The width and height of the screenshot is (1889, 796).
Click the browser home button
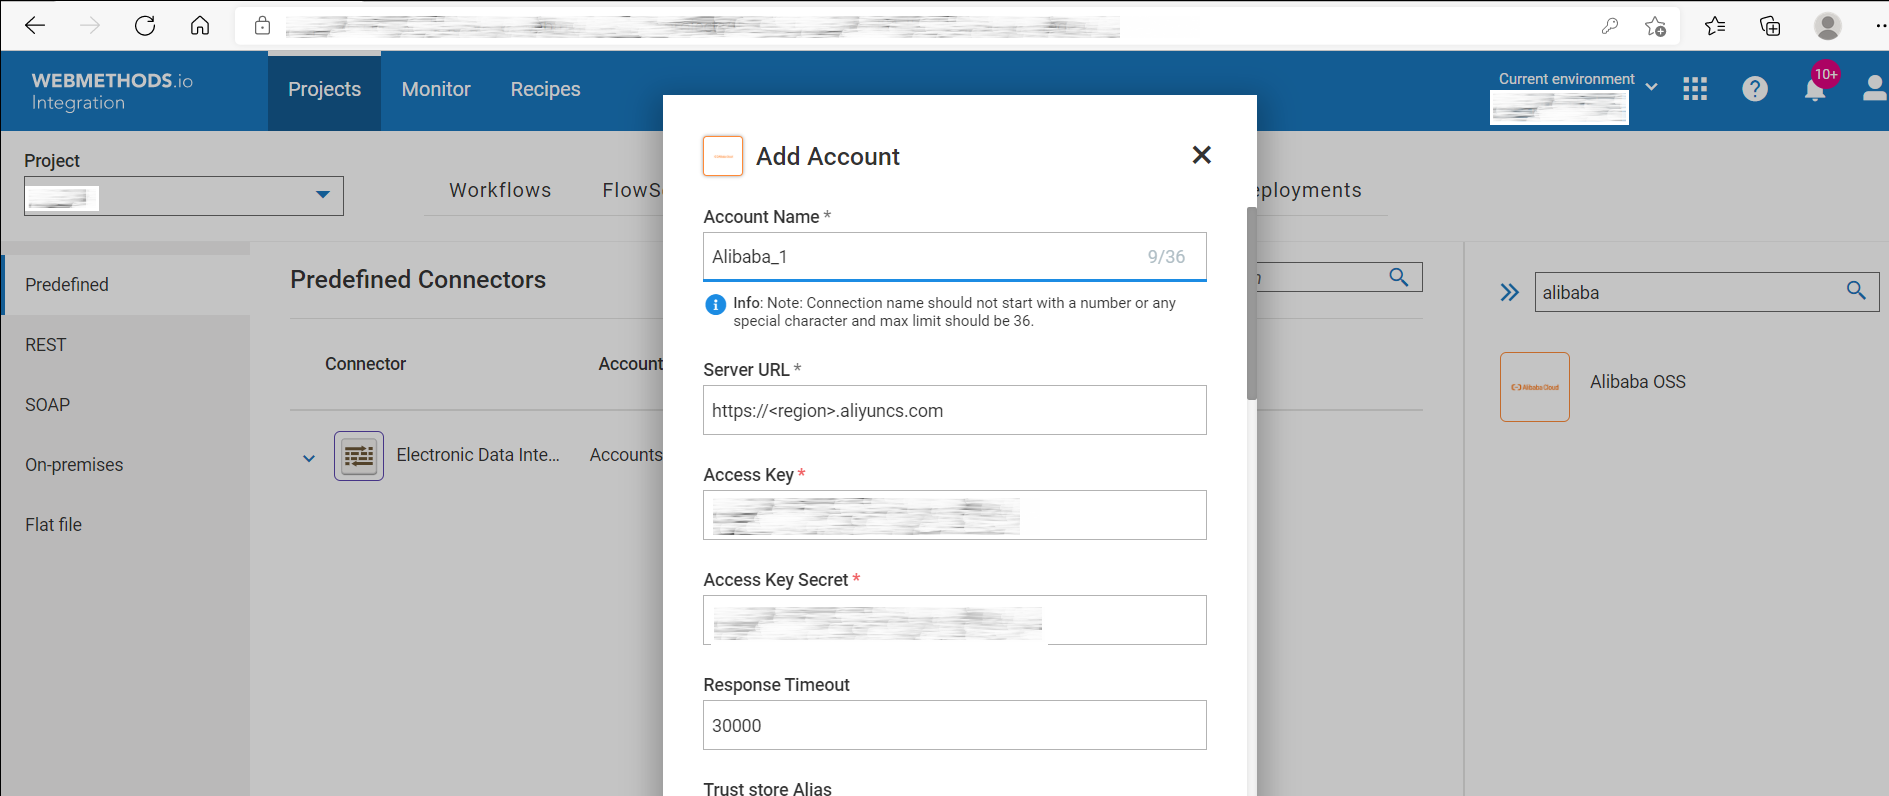(x=200, y=26)
